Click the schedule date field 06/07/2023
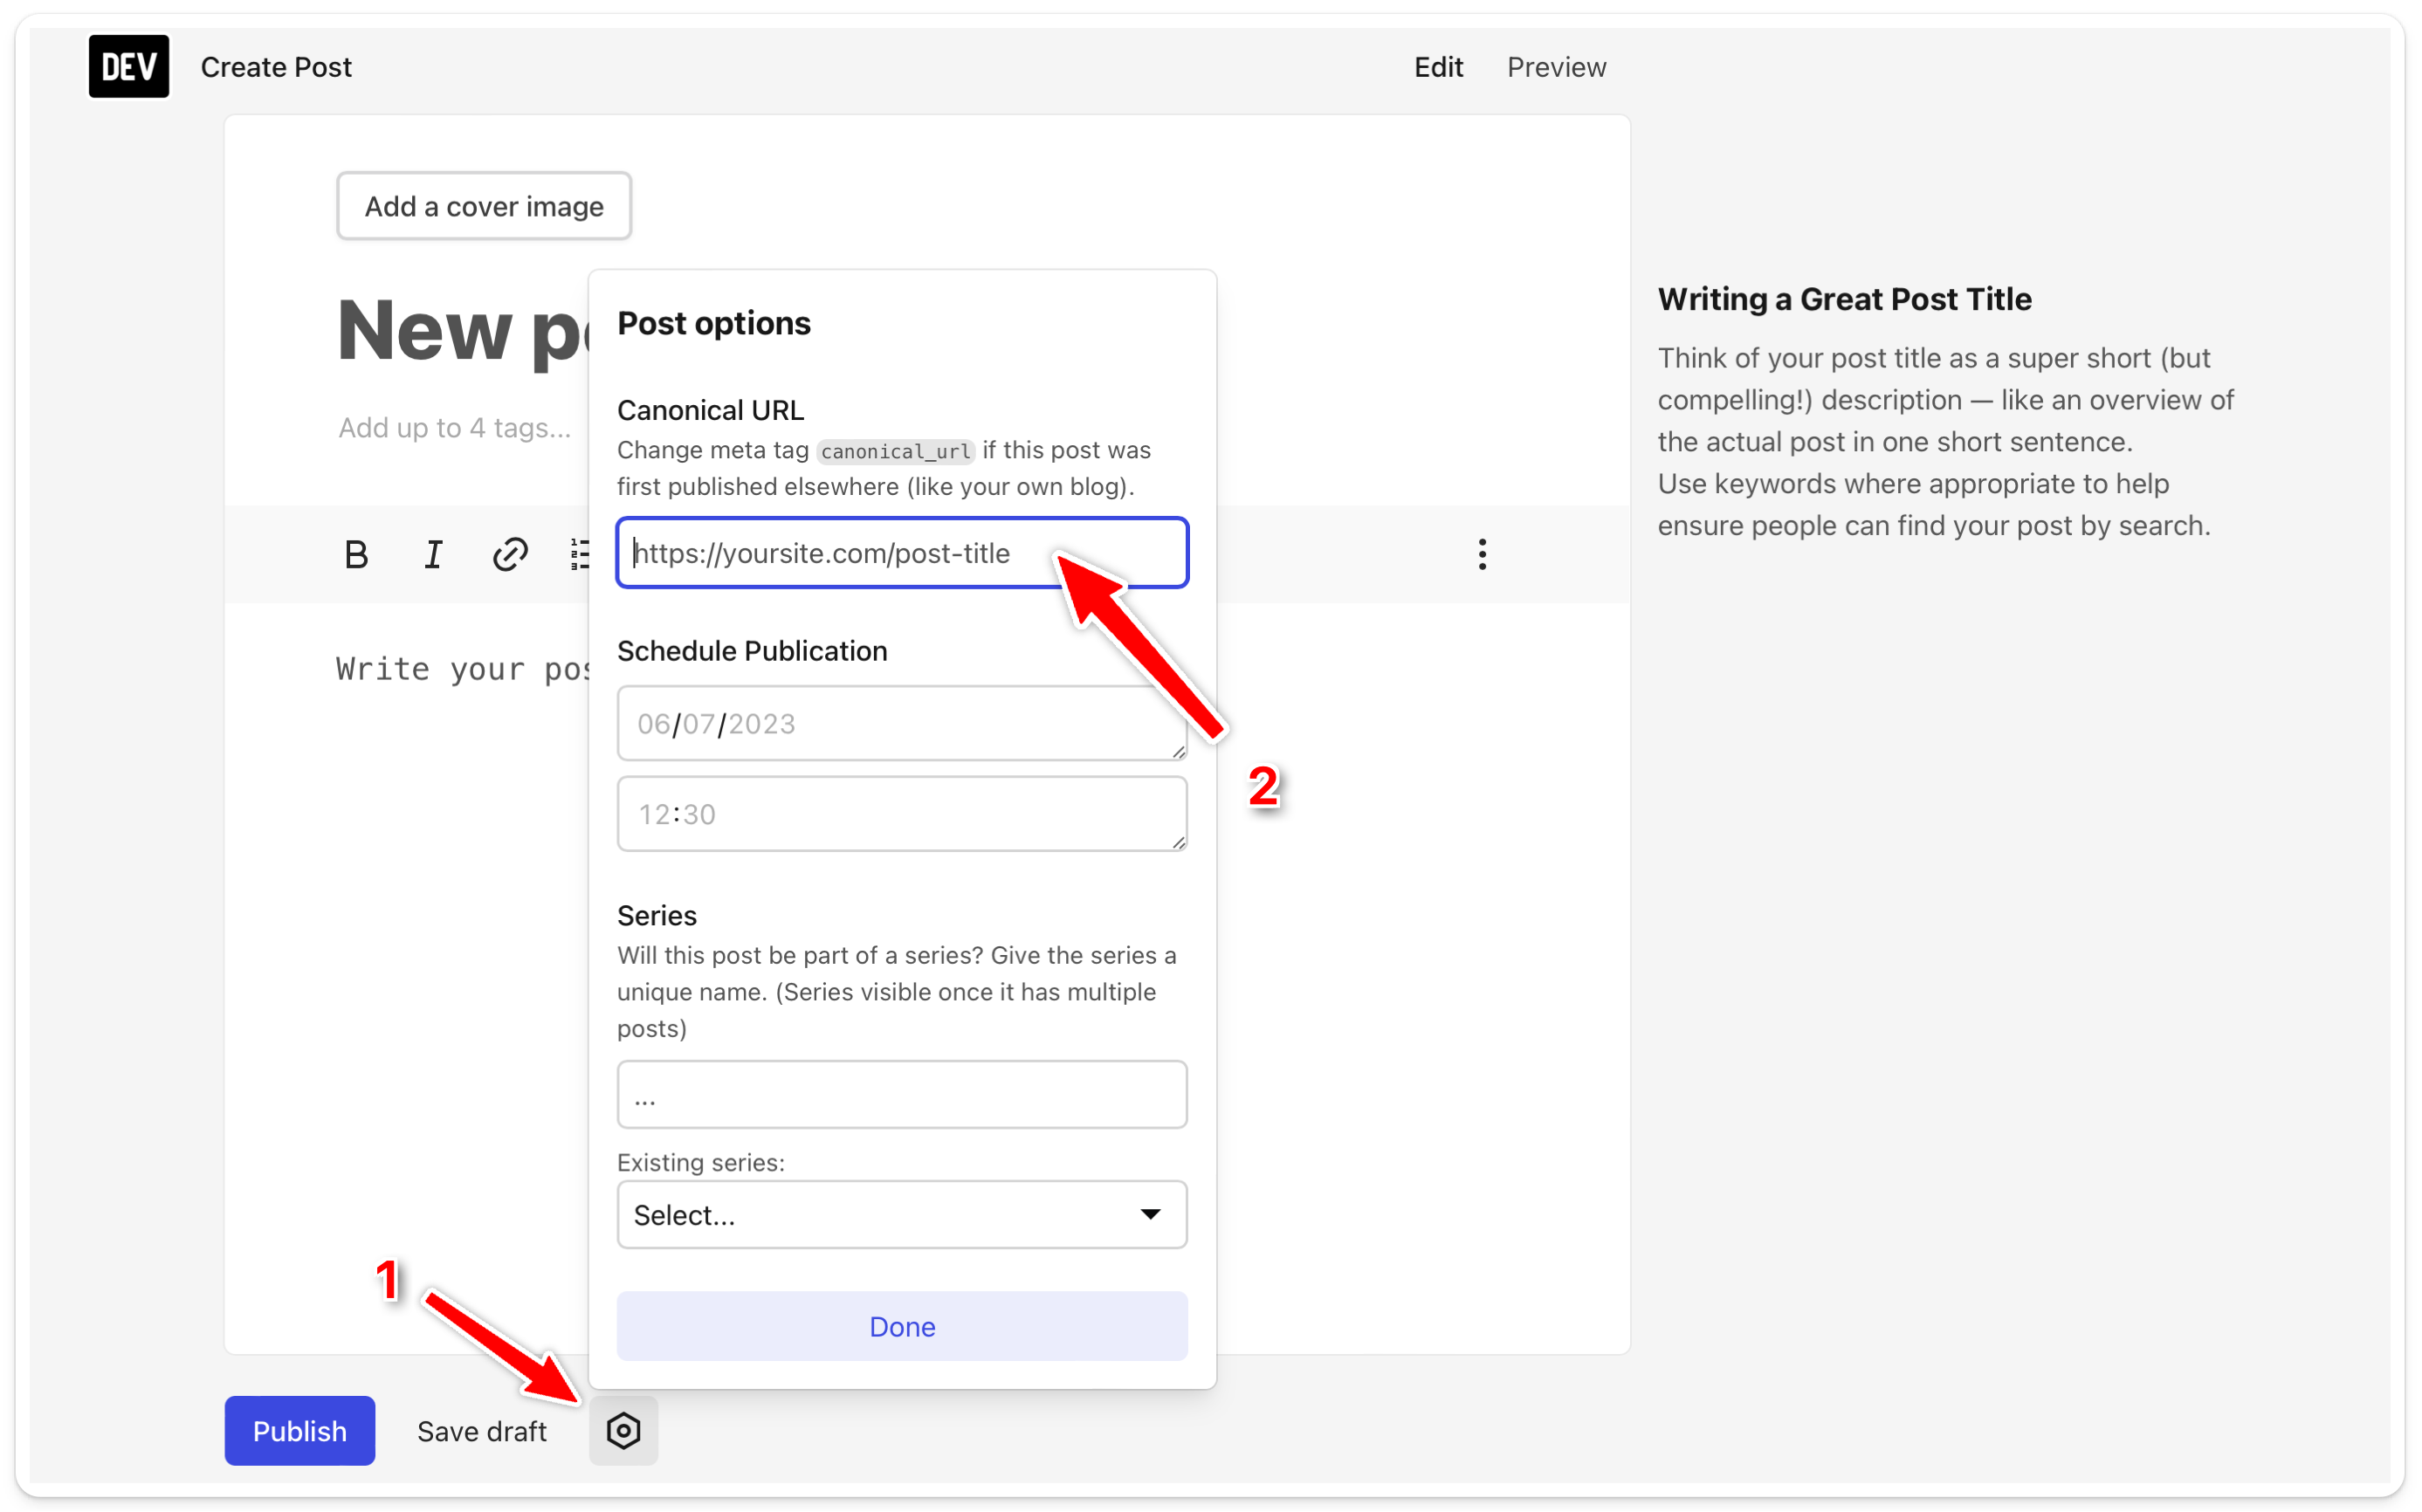 (902, 723)
